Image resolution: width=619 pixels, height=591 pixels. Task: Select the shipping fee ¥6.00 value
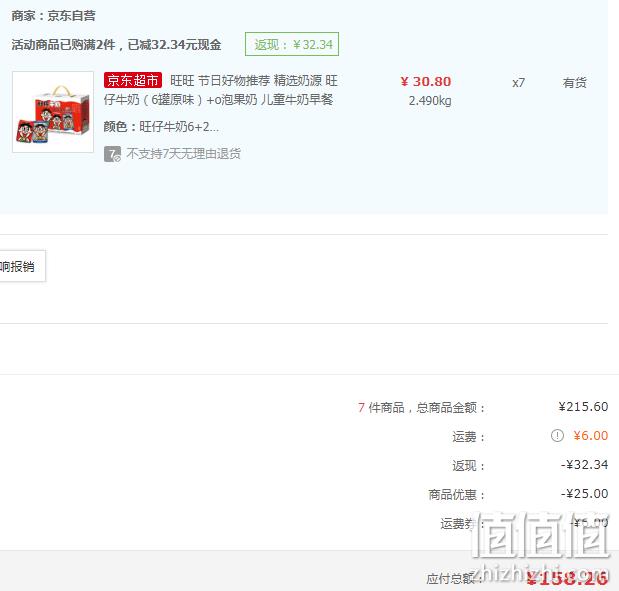(x=591, y=436)
